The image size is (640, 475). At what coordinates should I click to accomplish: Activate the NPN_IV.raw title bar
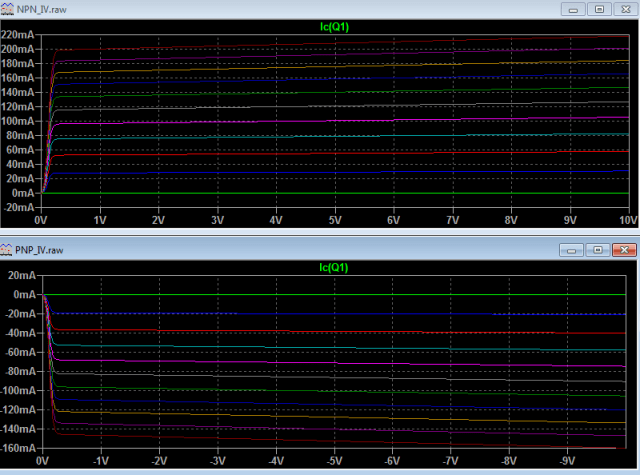[x=300, y=8]
